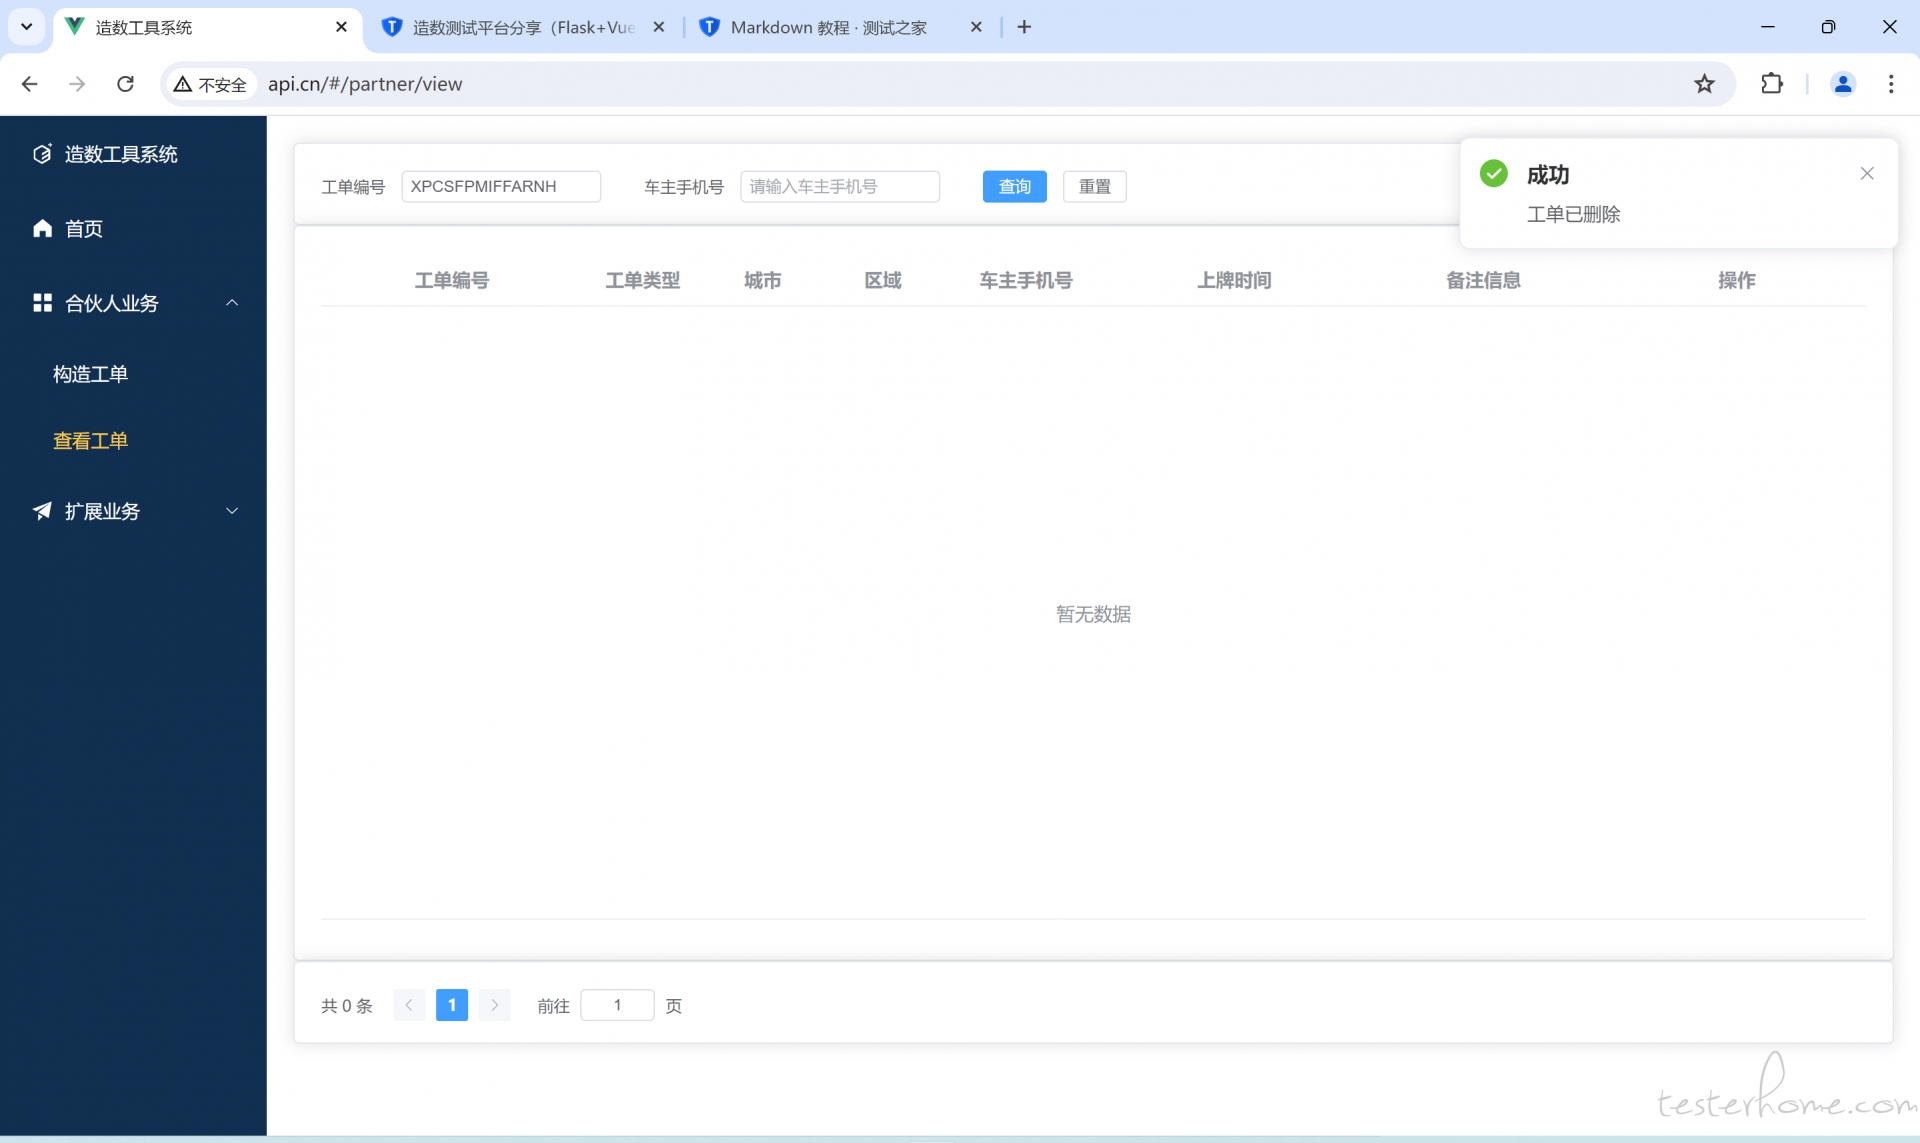Click the green success checkmark icon
This screenshot has height=1143, width=1920.
pos(1493,173)
